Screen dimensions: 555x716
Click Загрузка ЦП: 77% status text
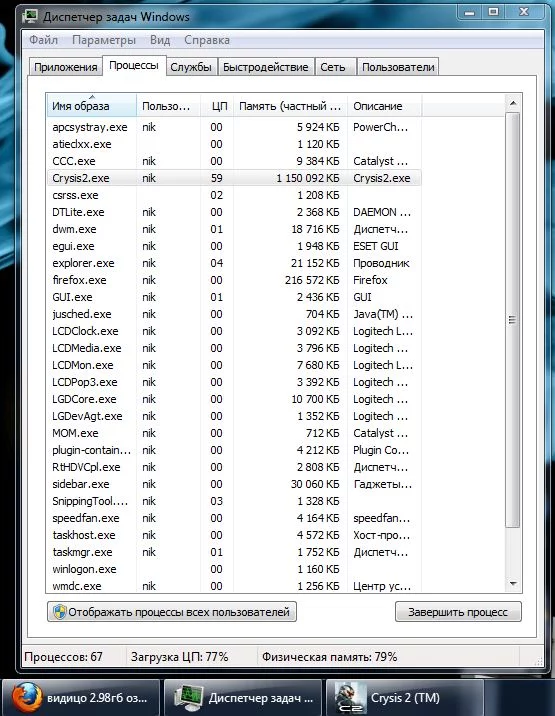click(x=180, y=657)
